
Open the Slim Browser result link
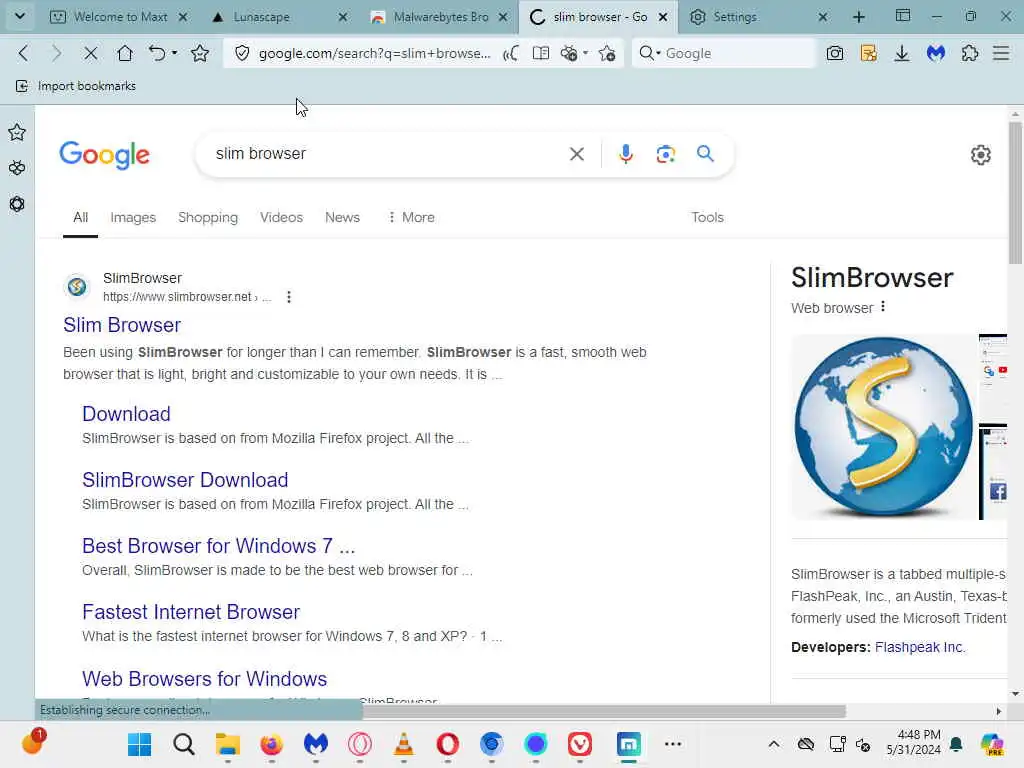(x=122, y=325)
